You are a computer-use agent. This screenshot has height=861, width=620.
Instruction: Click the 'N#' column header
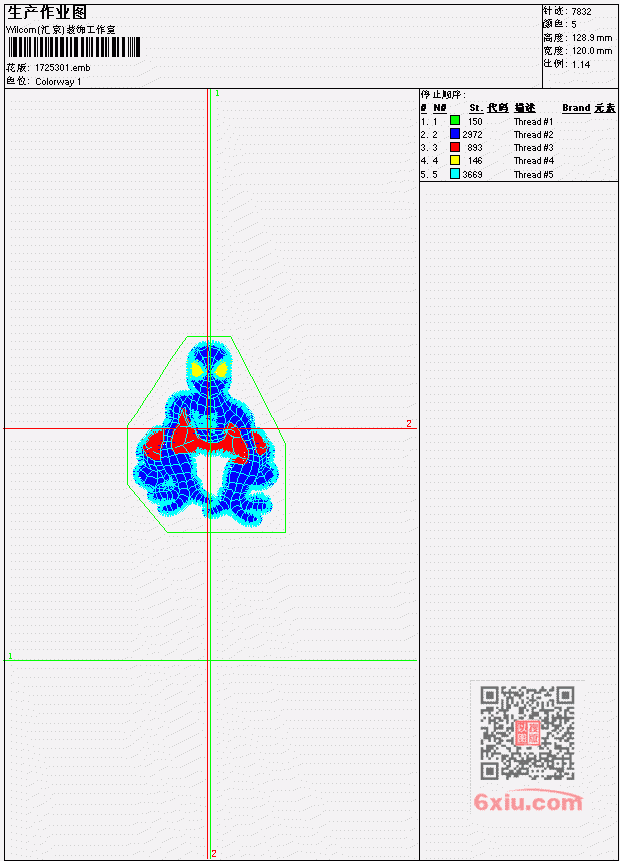tap(439, 108)
